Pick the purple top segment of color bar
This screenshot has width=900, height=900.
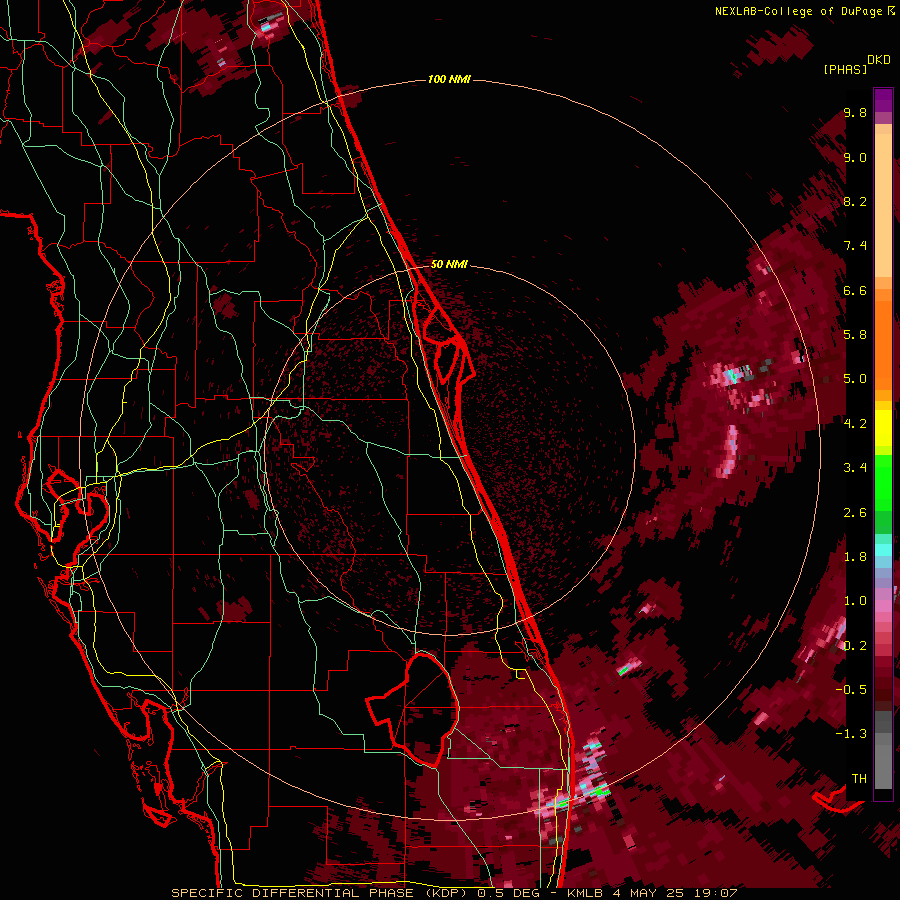click(x=883, y=100)
